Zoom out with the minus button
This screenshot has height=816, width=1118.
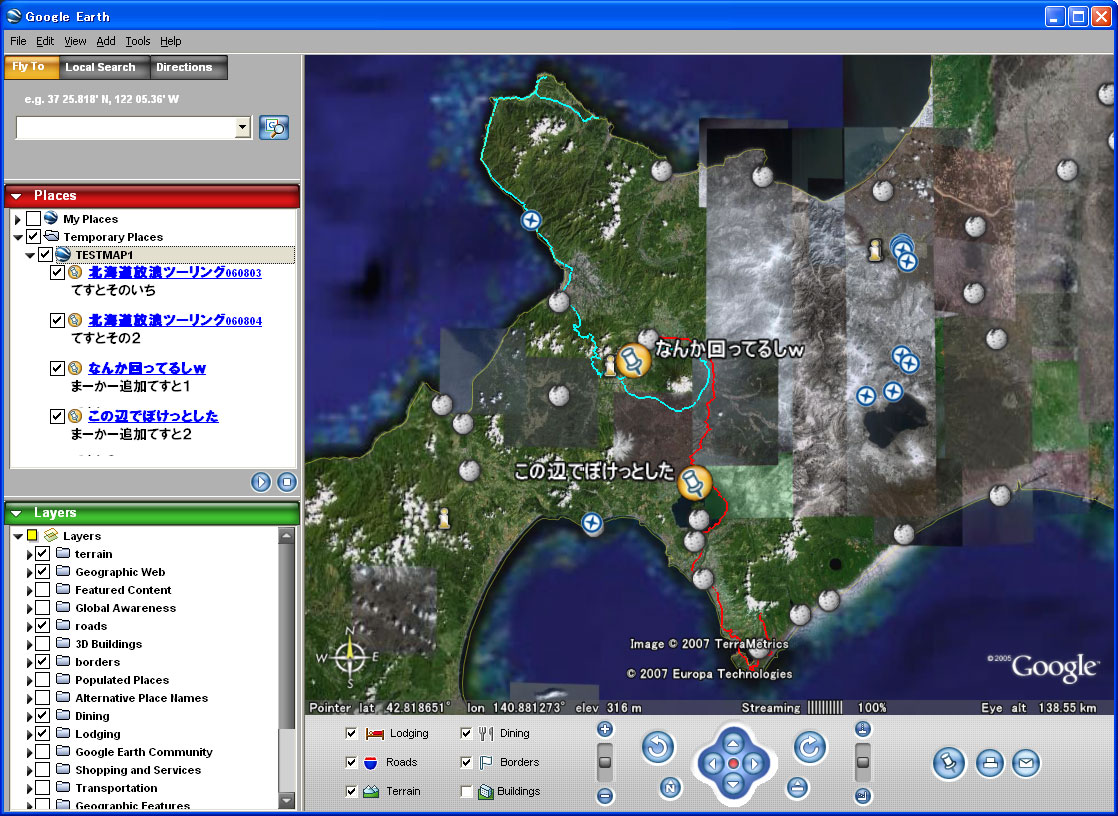pos(605,795)
